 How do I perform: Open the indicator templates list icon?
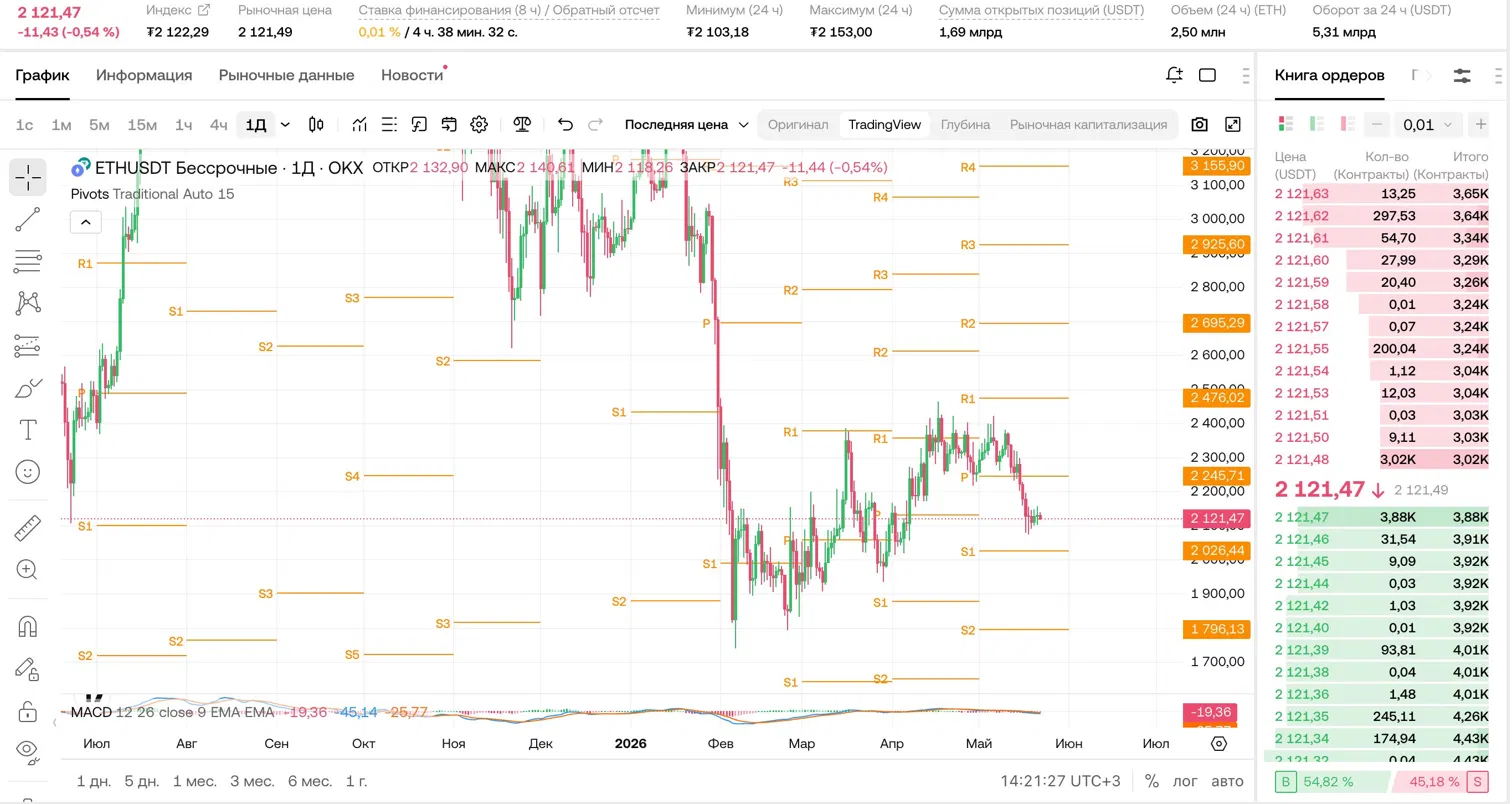389,125
